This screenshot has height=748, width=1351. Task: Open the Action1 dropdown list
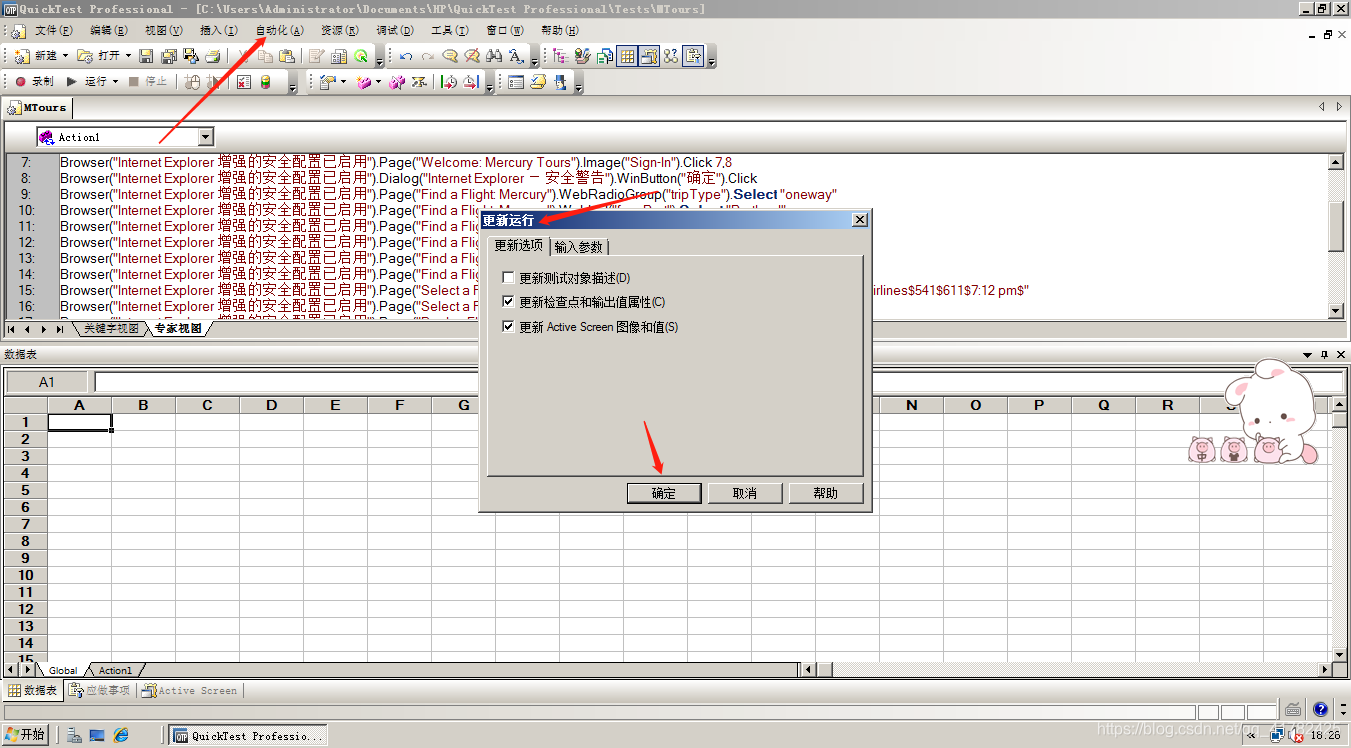pos(205,137)
